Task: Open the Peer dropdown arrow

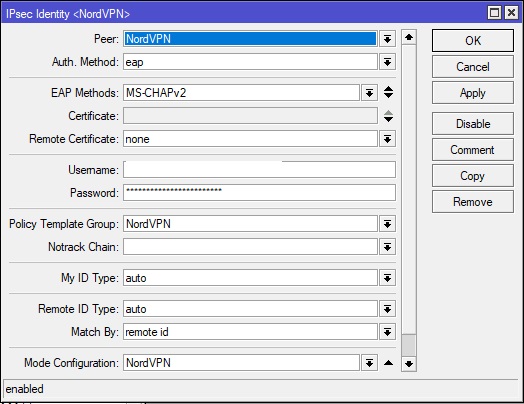Action: [x=387, y=39]
